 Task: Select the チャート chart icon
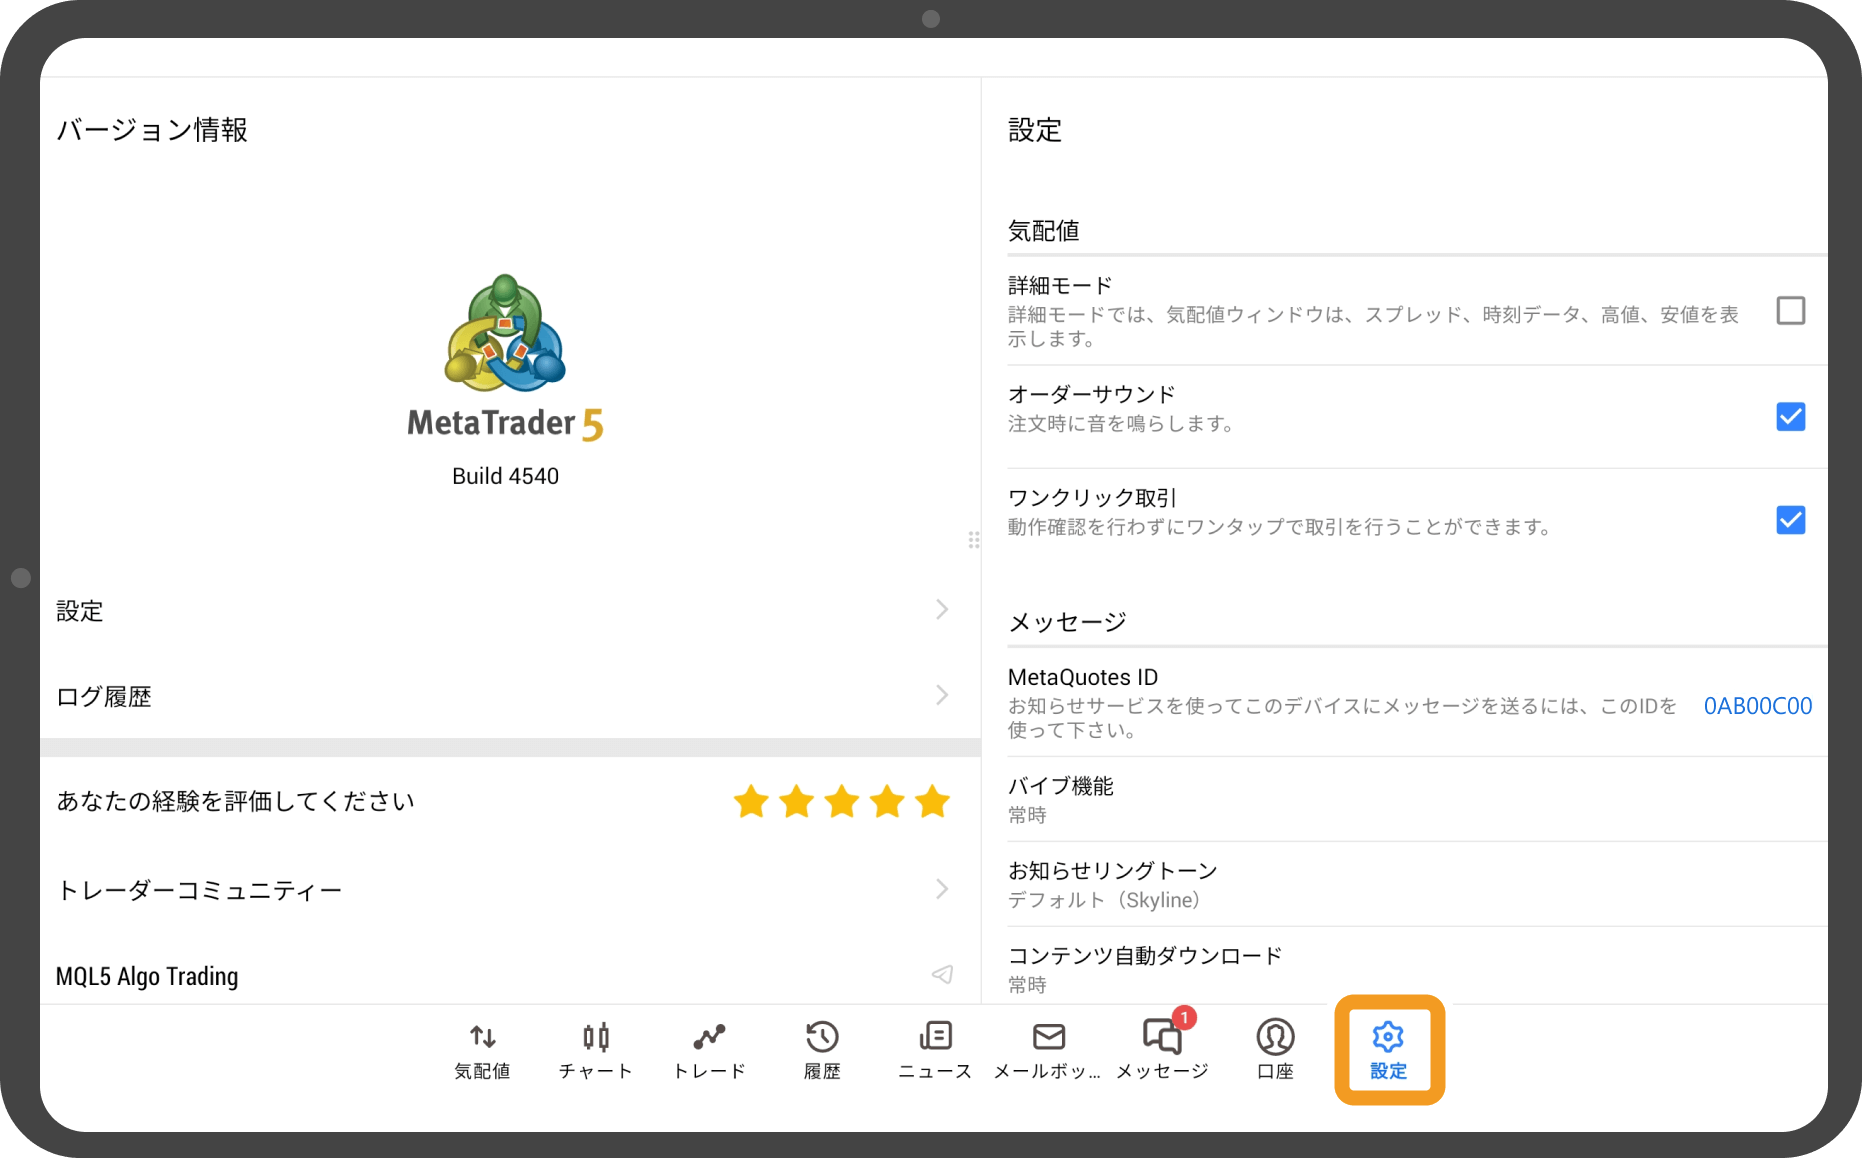(x=595, y=1048)
